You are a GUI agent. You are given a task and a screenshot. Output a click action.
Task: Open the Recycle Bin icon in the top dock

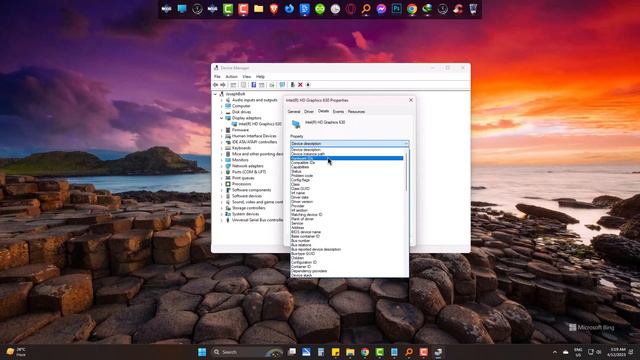coord(473,9)
